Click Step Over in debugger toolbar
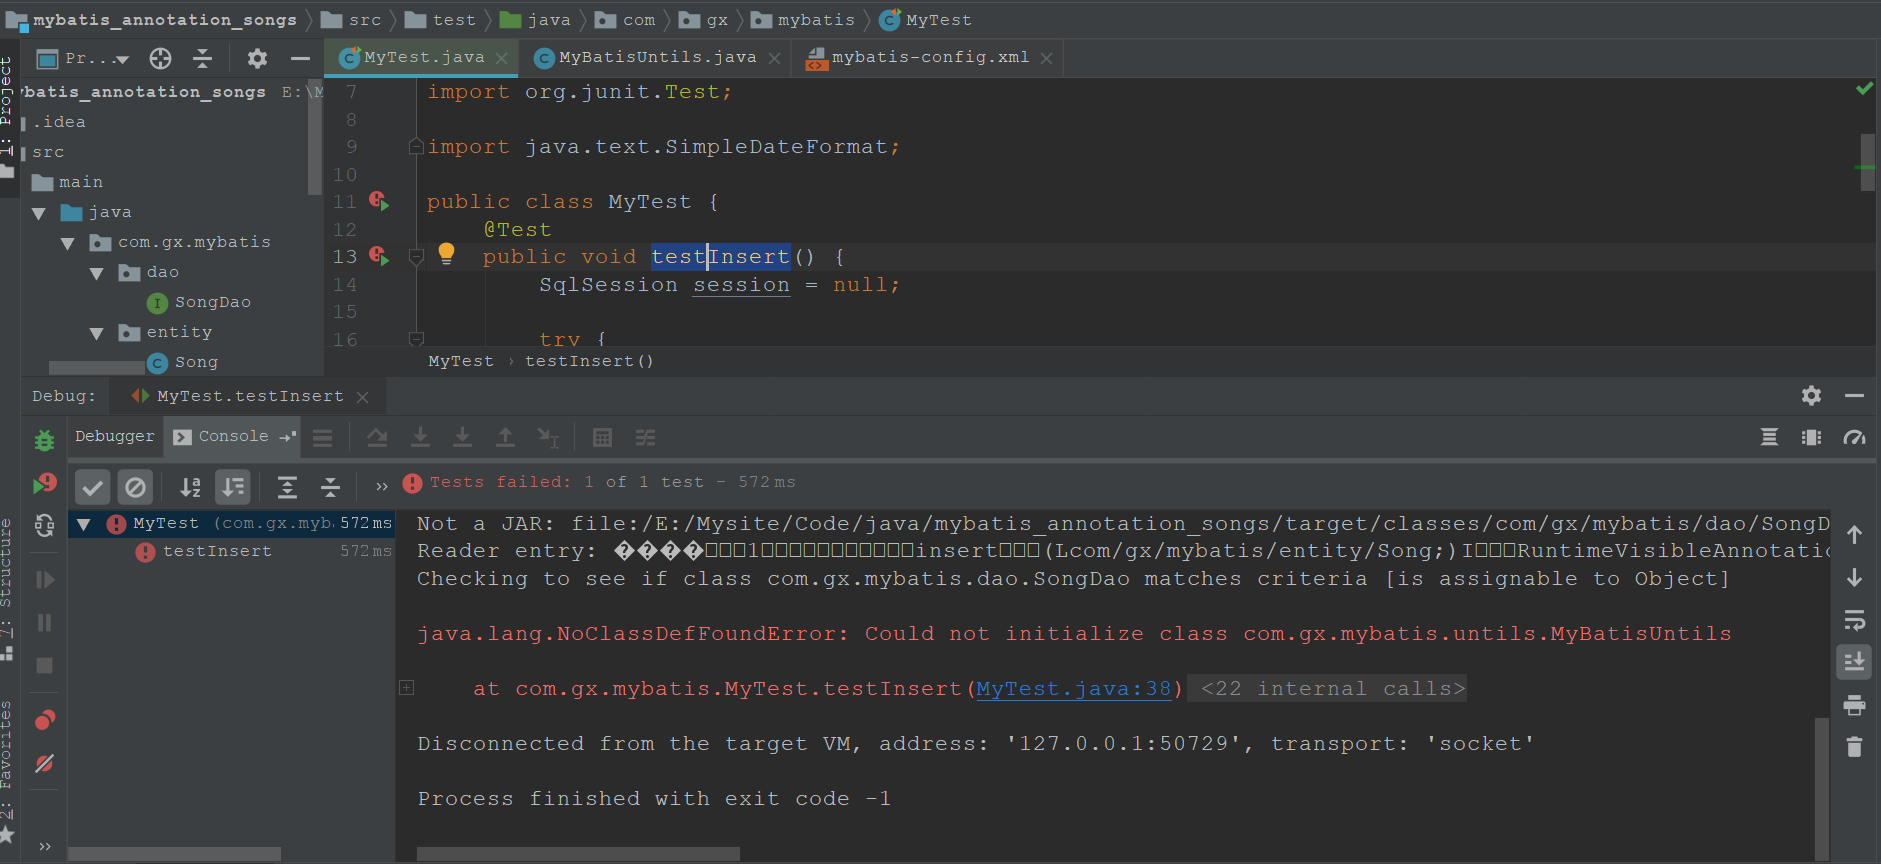1881x864 pixels. 377,438
